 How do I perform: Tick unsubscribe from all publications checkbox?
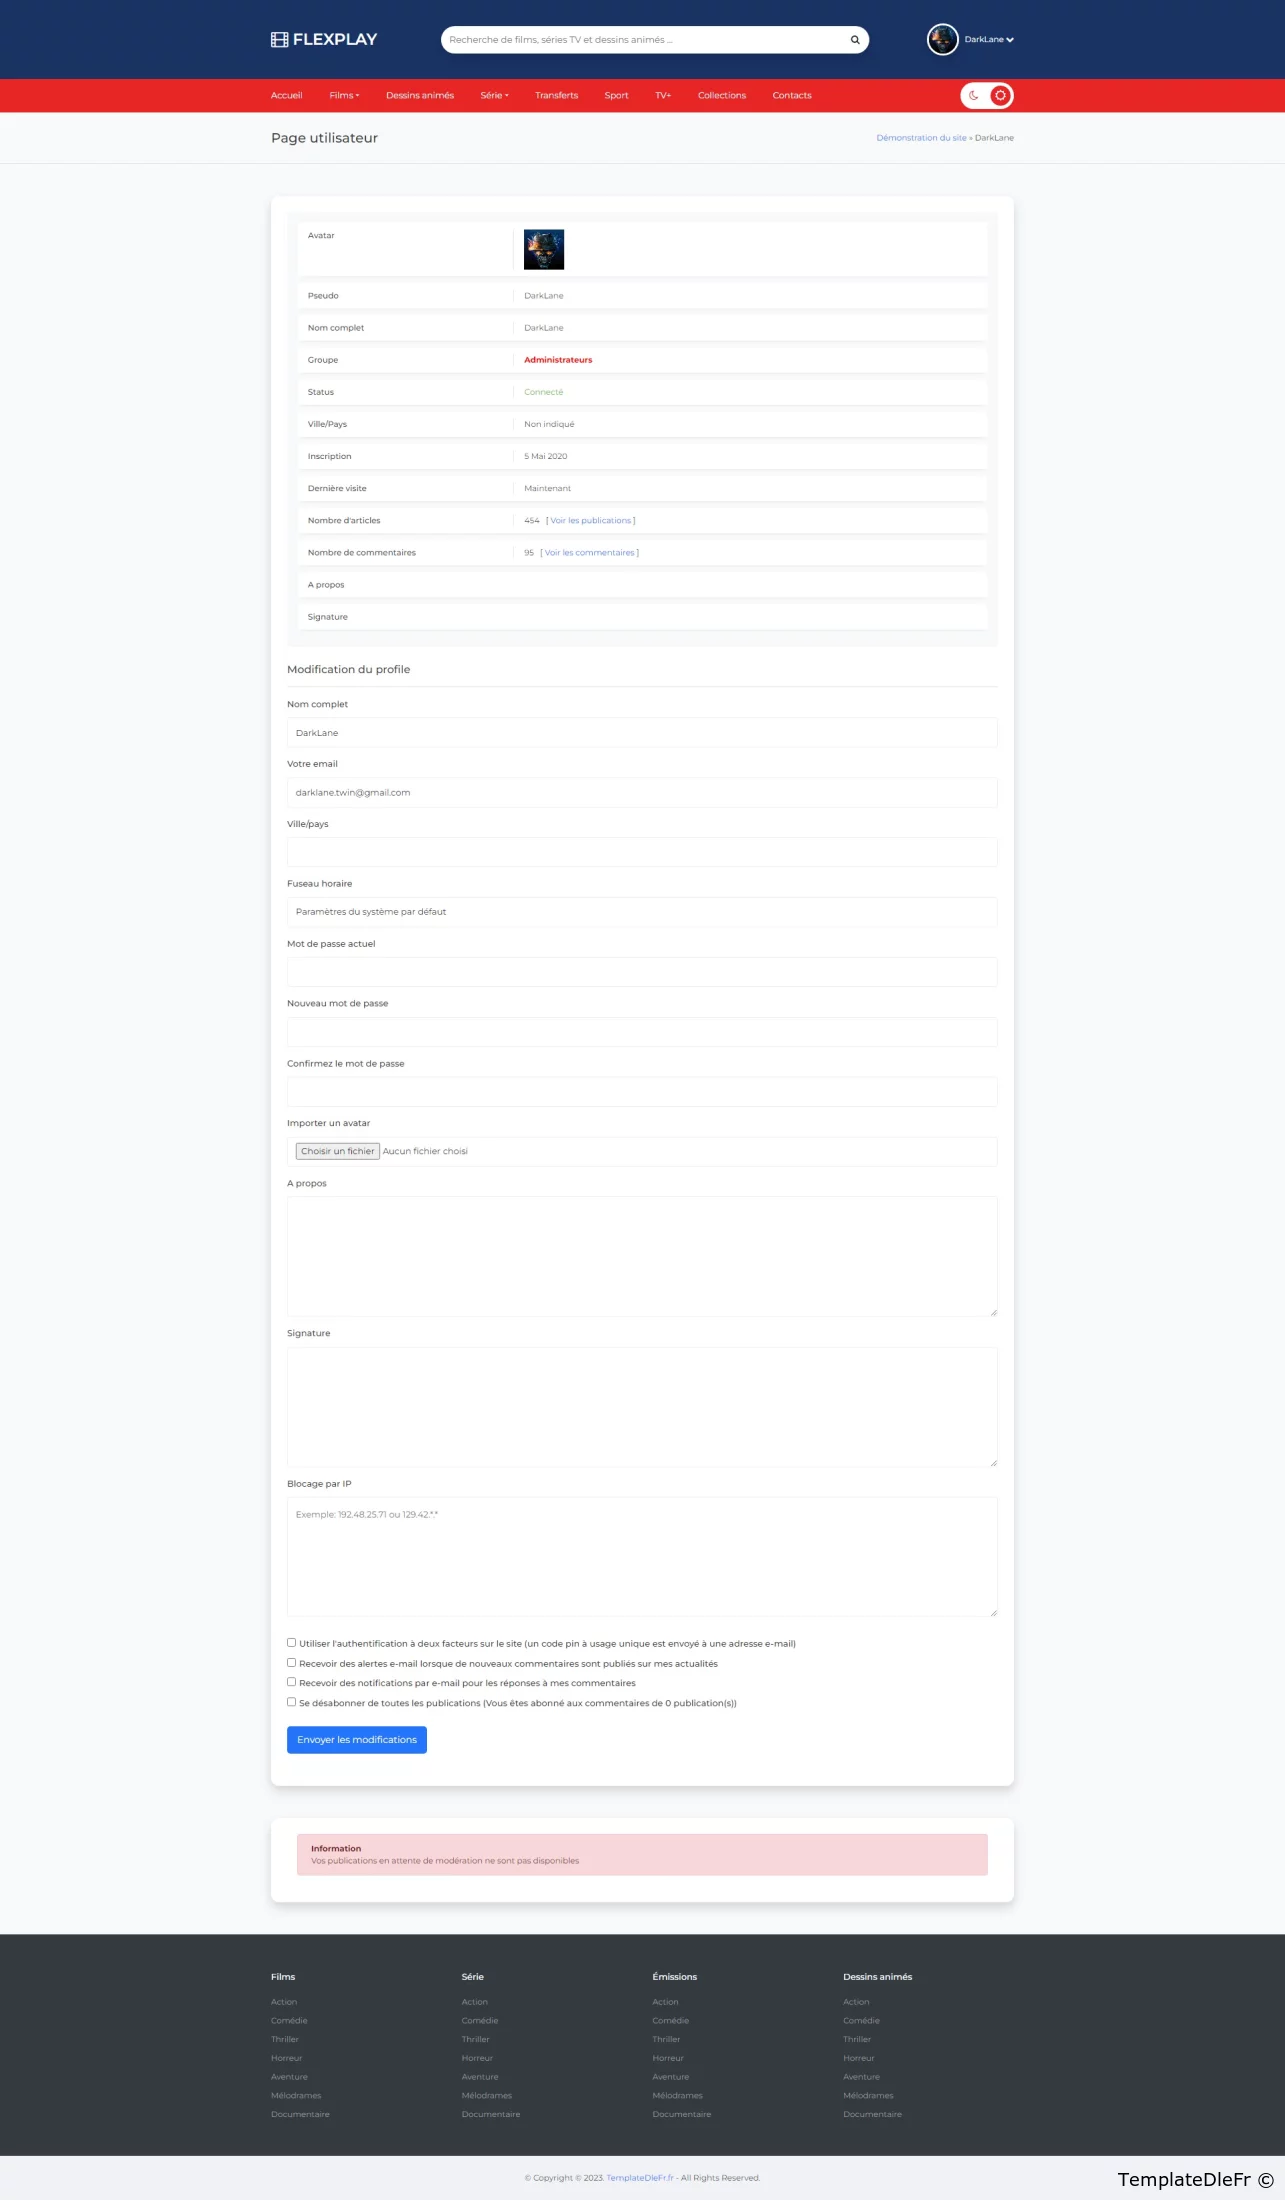pos(292,1702)
